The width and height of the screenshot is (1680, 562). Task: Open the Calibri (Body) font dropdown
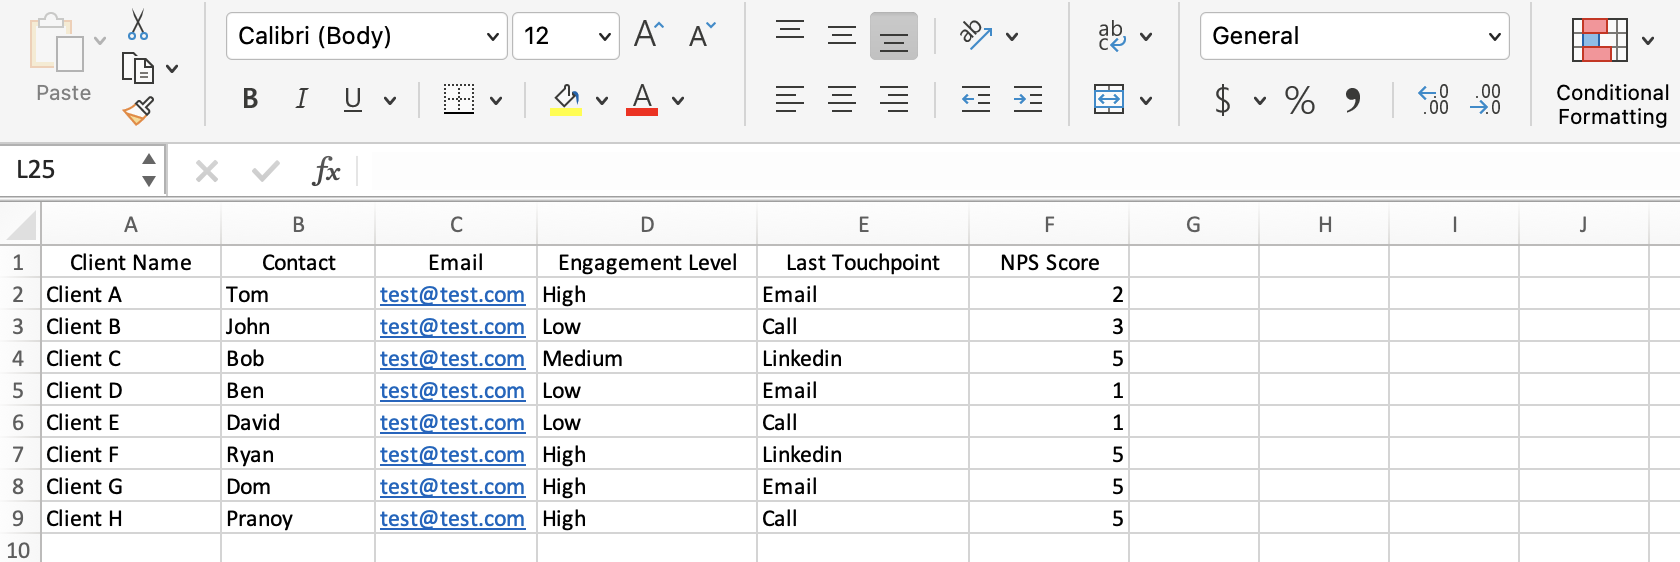(366, 36)
